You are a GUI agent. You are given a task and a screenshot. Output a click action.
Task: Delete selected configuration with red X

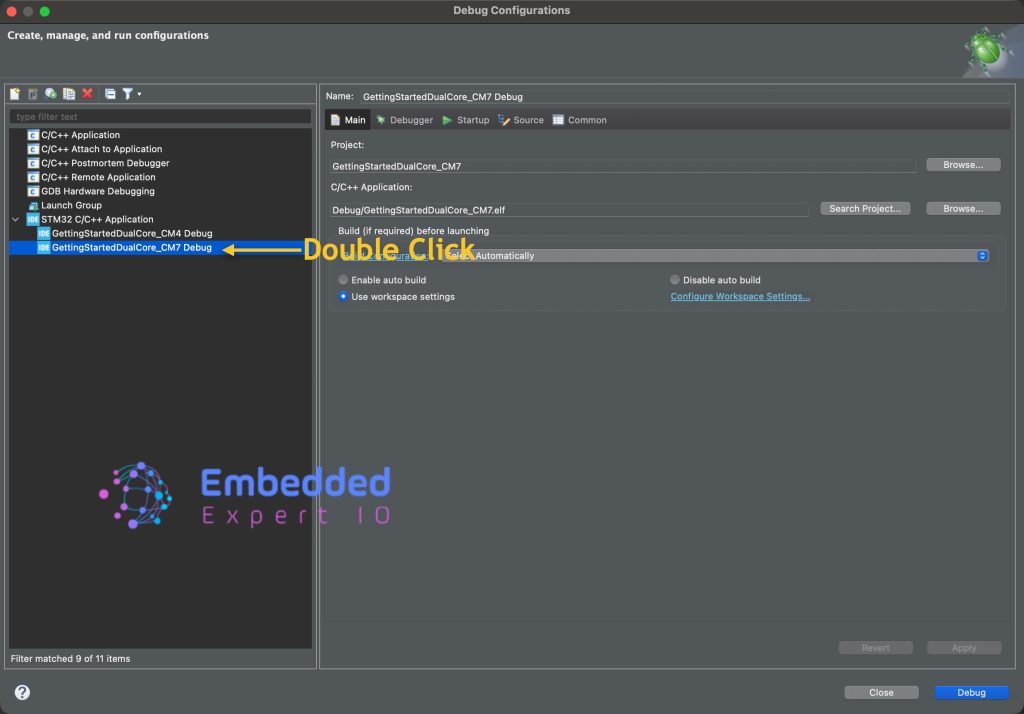click(x=88, y=94)
